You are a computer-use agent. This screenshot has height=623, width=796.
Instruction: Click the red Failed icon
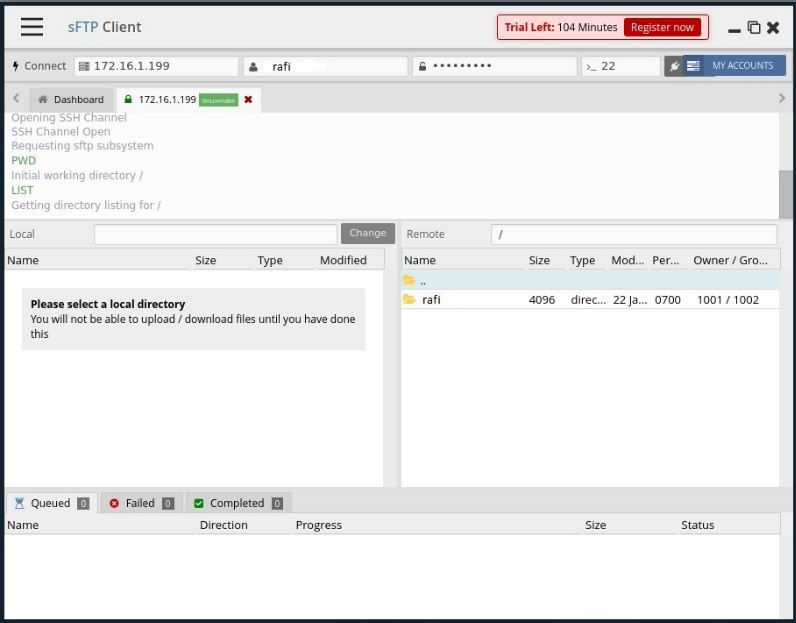[114, 503]
